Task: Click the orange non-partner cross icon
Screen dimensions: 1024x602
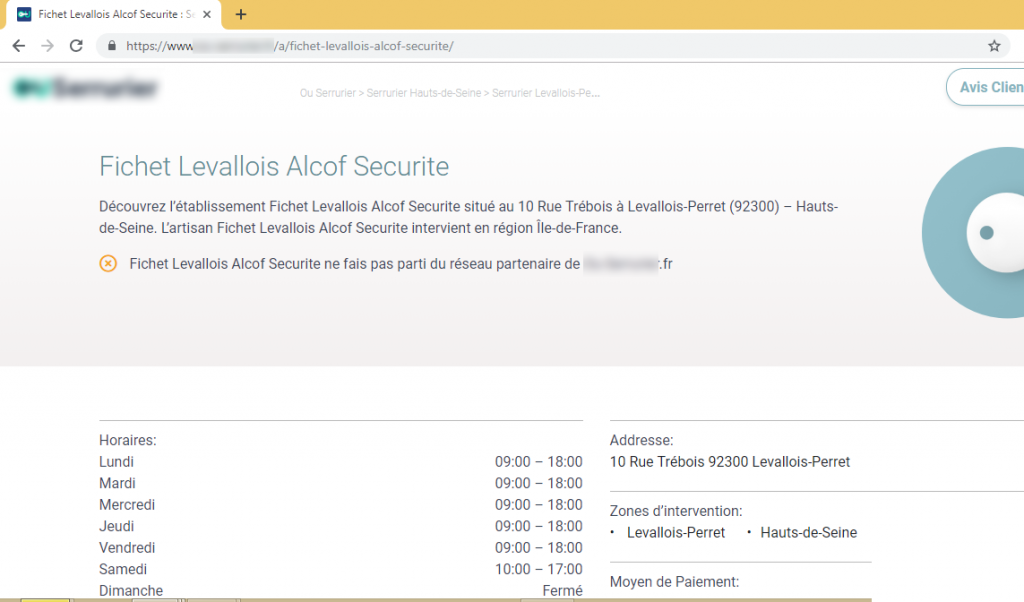Action: (108, 264)
